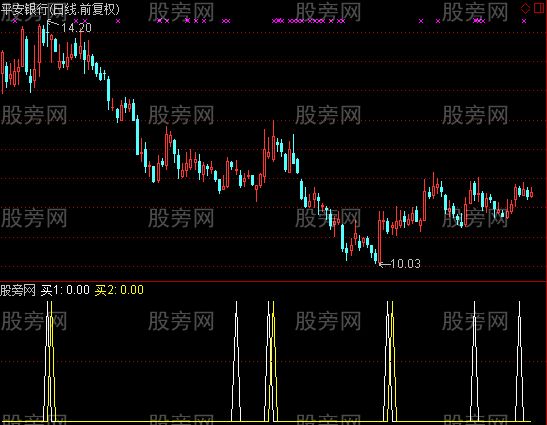This screenshot has width=547, height=425.
Task: Click the highest candle beside the 14.20 label
Action: tap(48, 32)
